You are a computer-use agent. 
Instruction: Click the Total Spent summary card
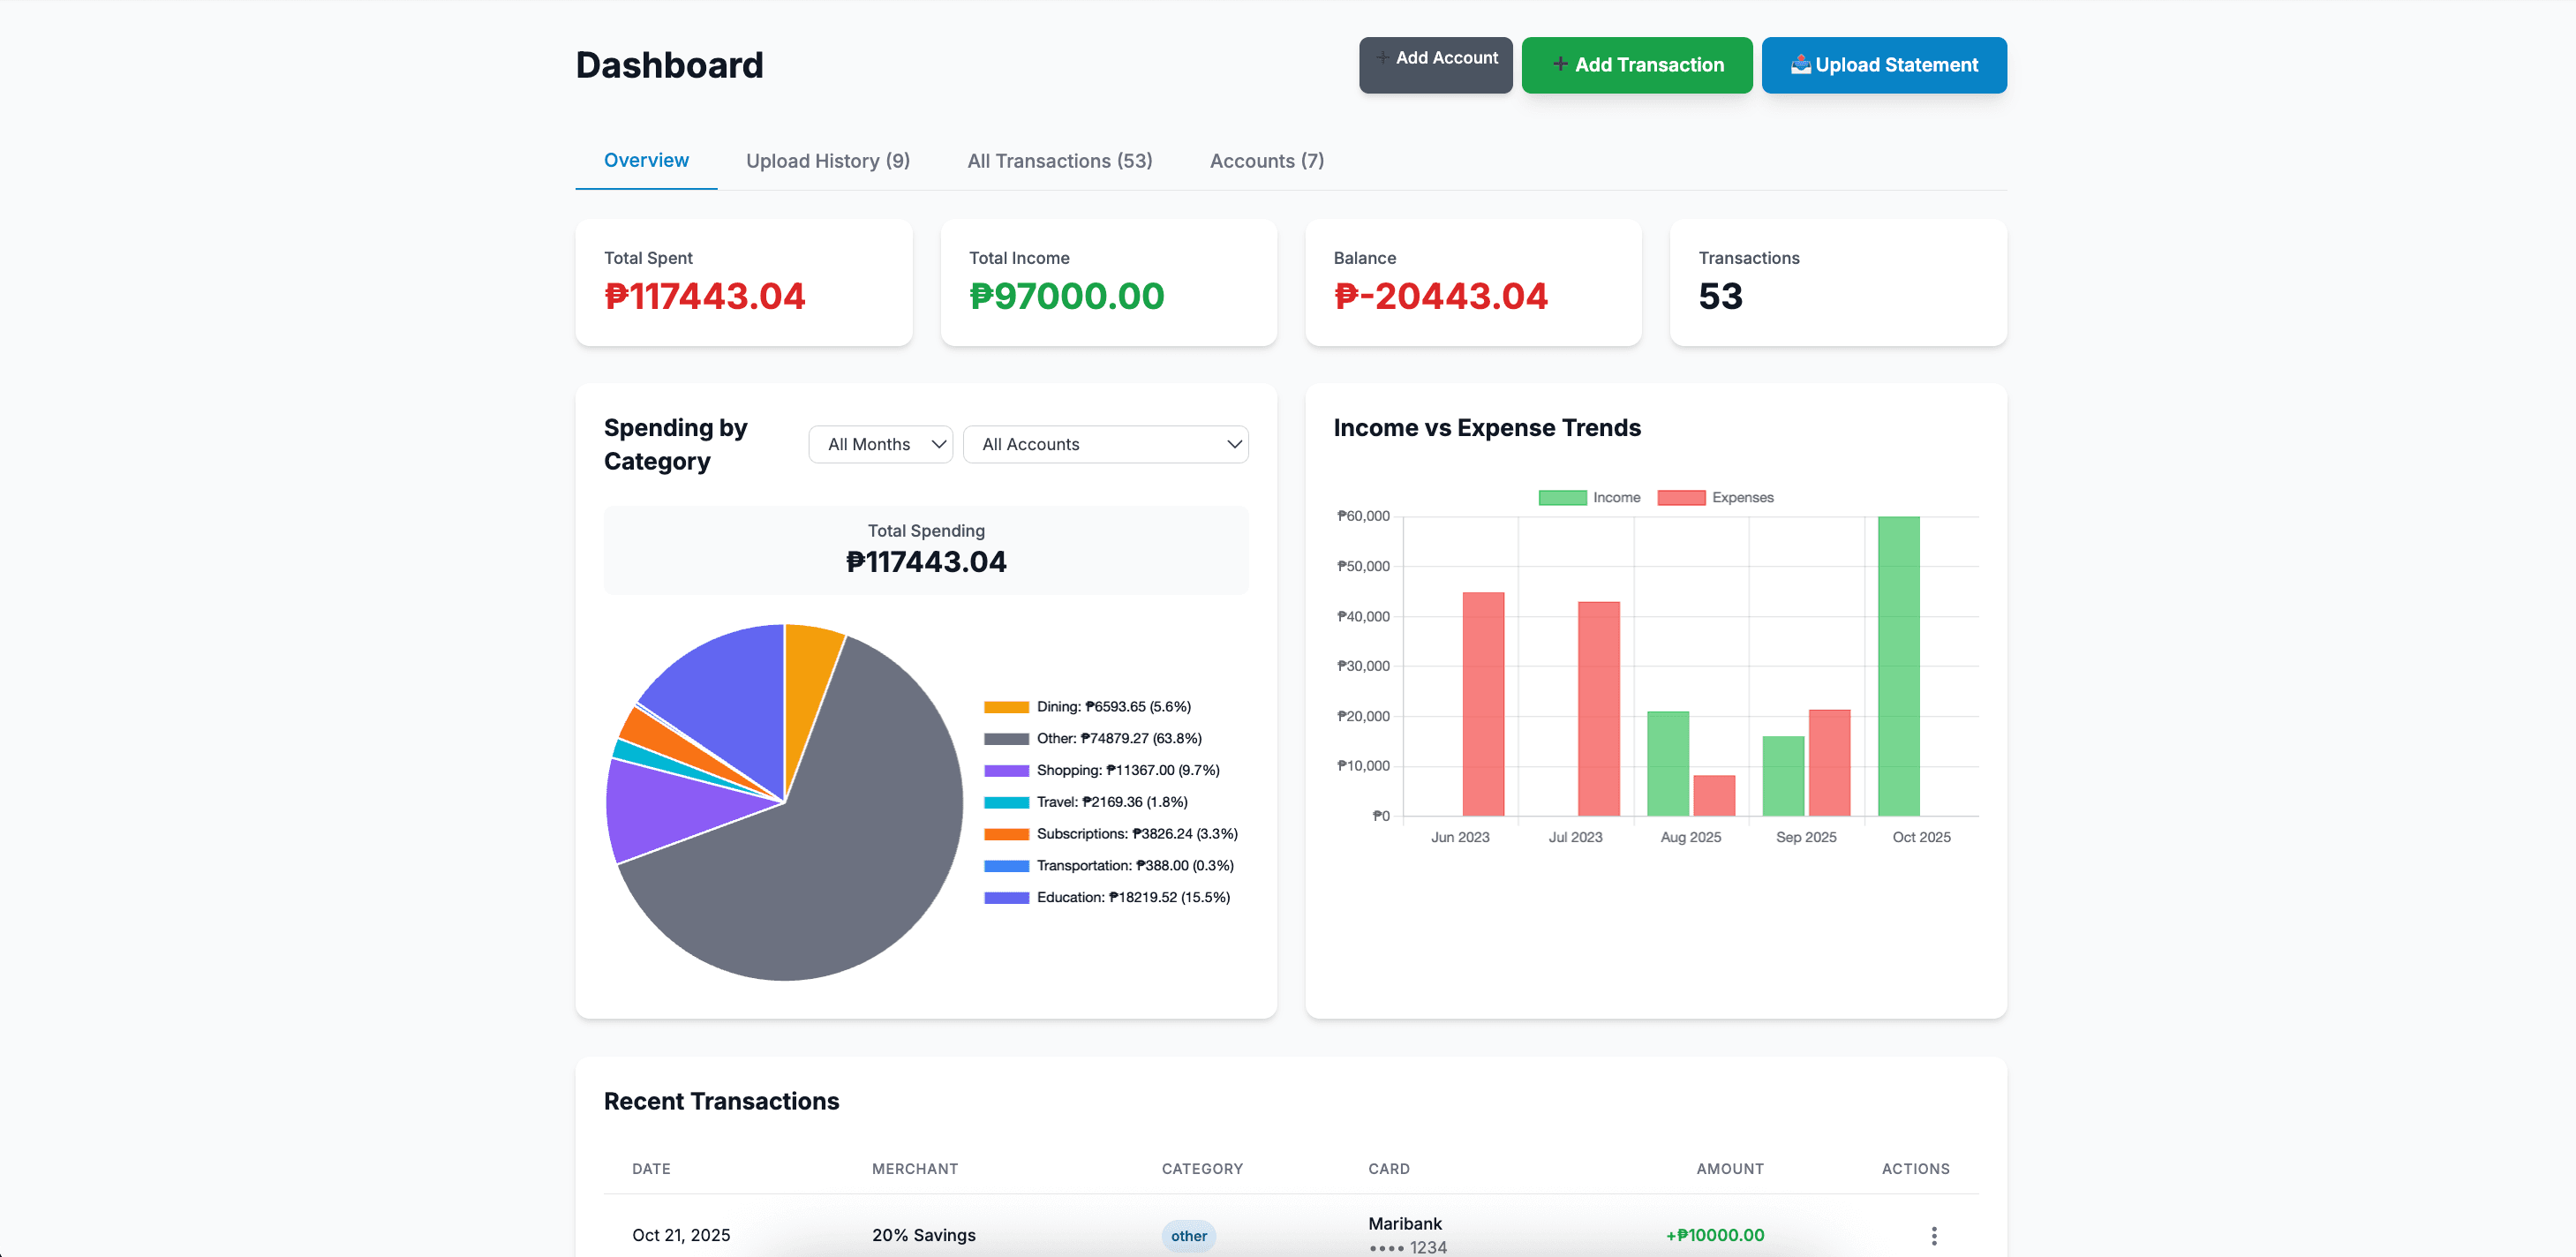pyautogui.click(x=743, y=283)
